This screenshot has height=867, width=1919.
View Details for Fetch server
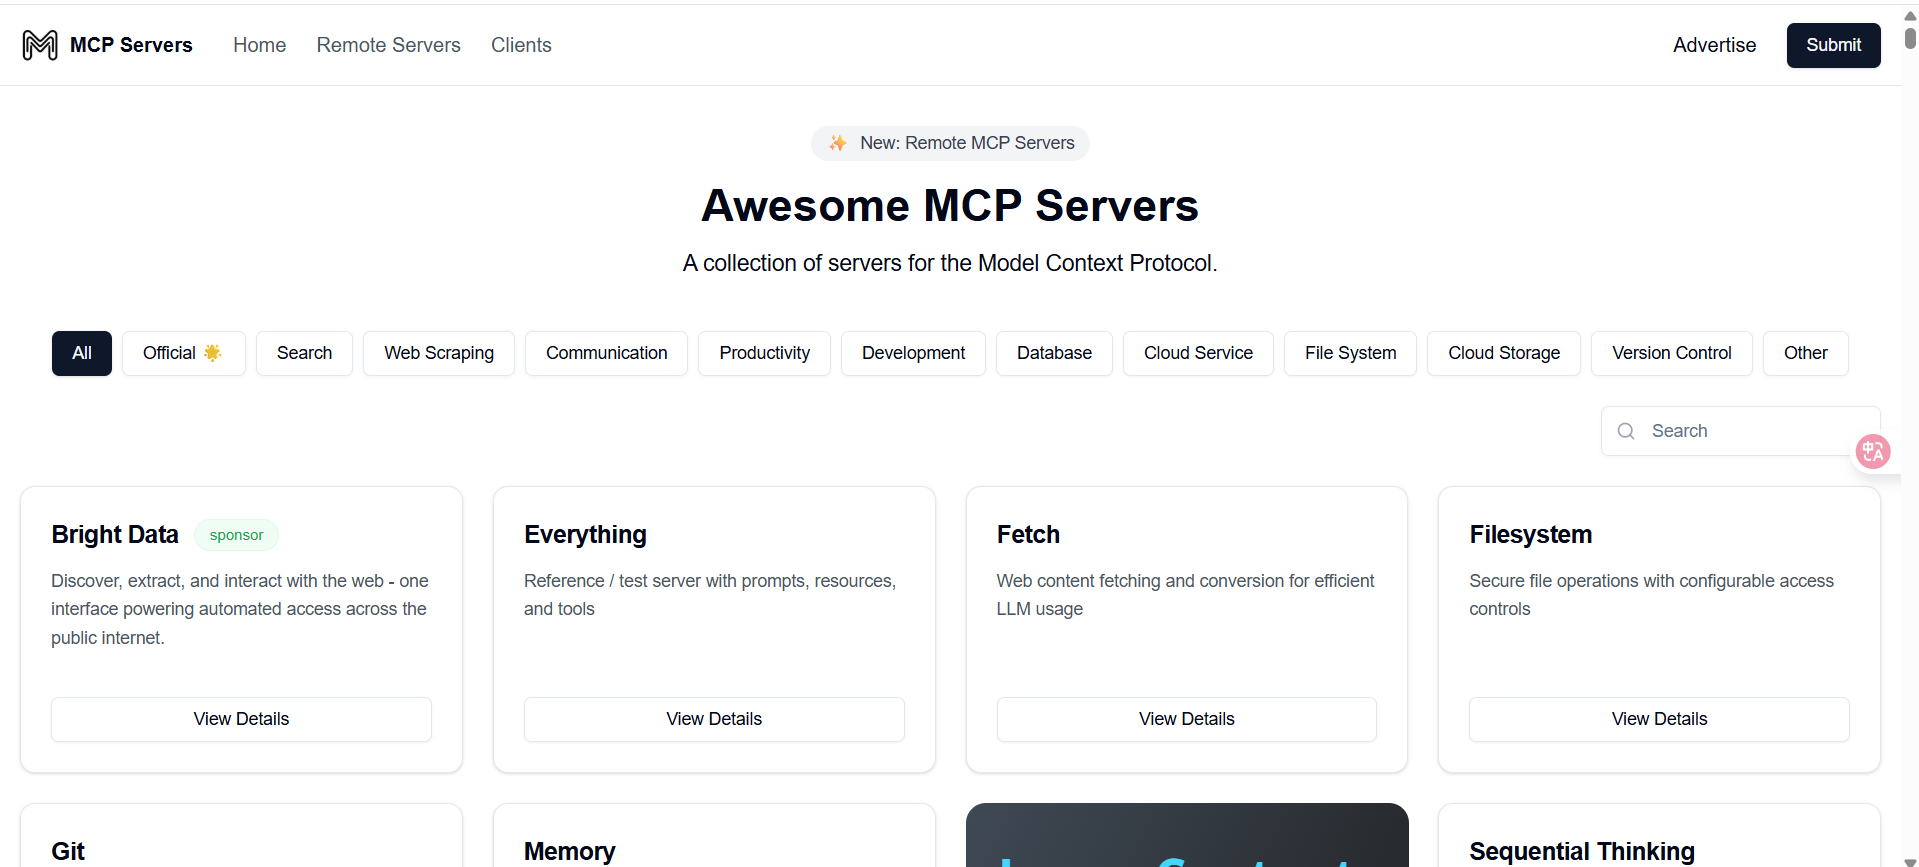[x=1186, y=719]
